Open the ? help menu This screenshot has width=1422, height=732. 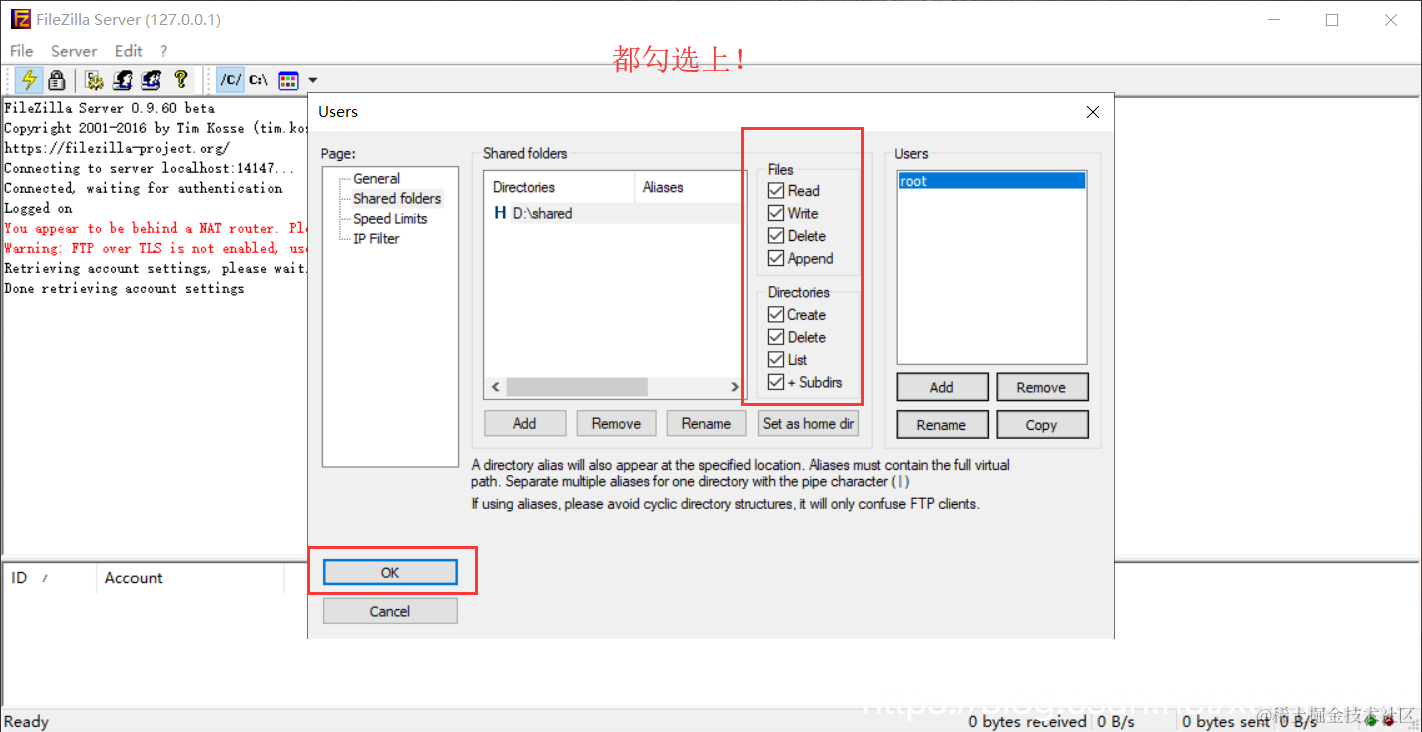[163, 51]
